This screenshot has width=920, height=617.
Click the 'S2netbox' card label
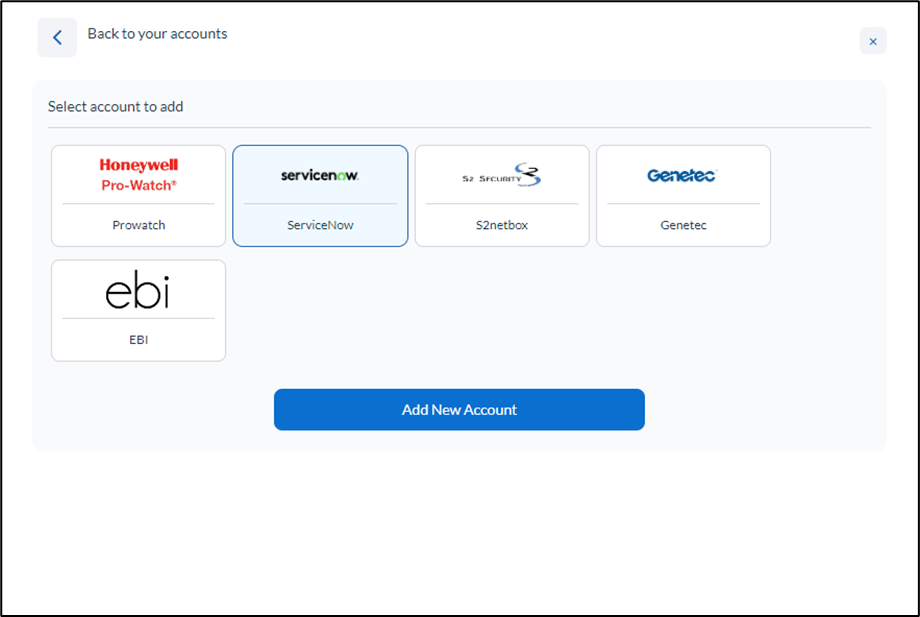click(x=502, y=225)
